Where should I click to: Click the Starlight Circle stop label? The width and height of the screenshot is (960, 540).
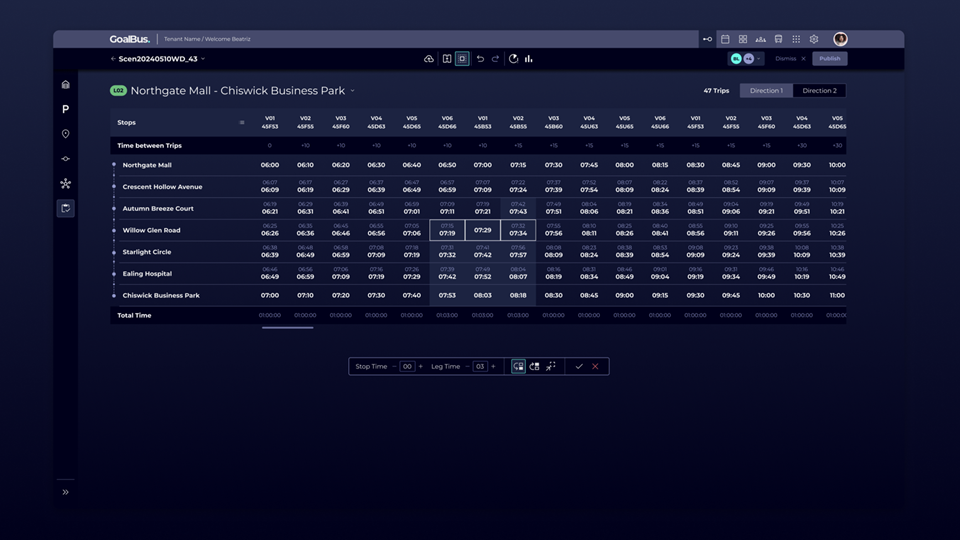pos(147,252)
